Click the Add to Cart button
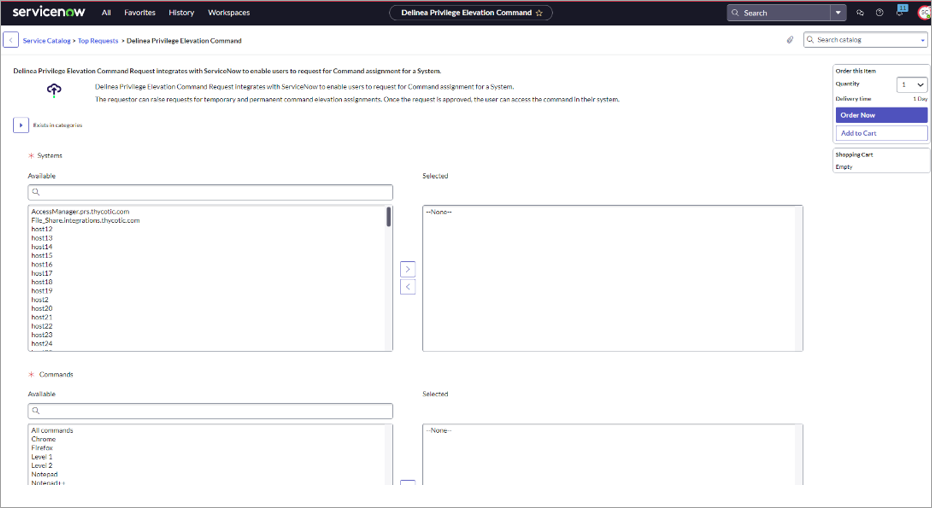Screen dimensions: 932x508 click(x=881, y=133)
